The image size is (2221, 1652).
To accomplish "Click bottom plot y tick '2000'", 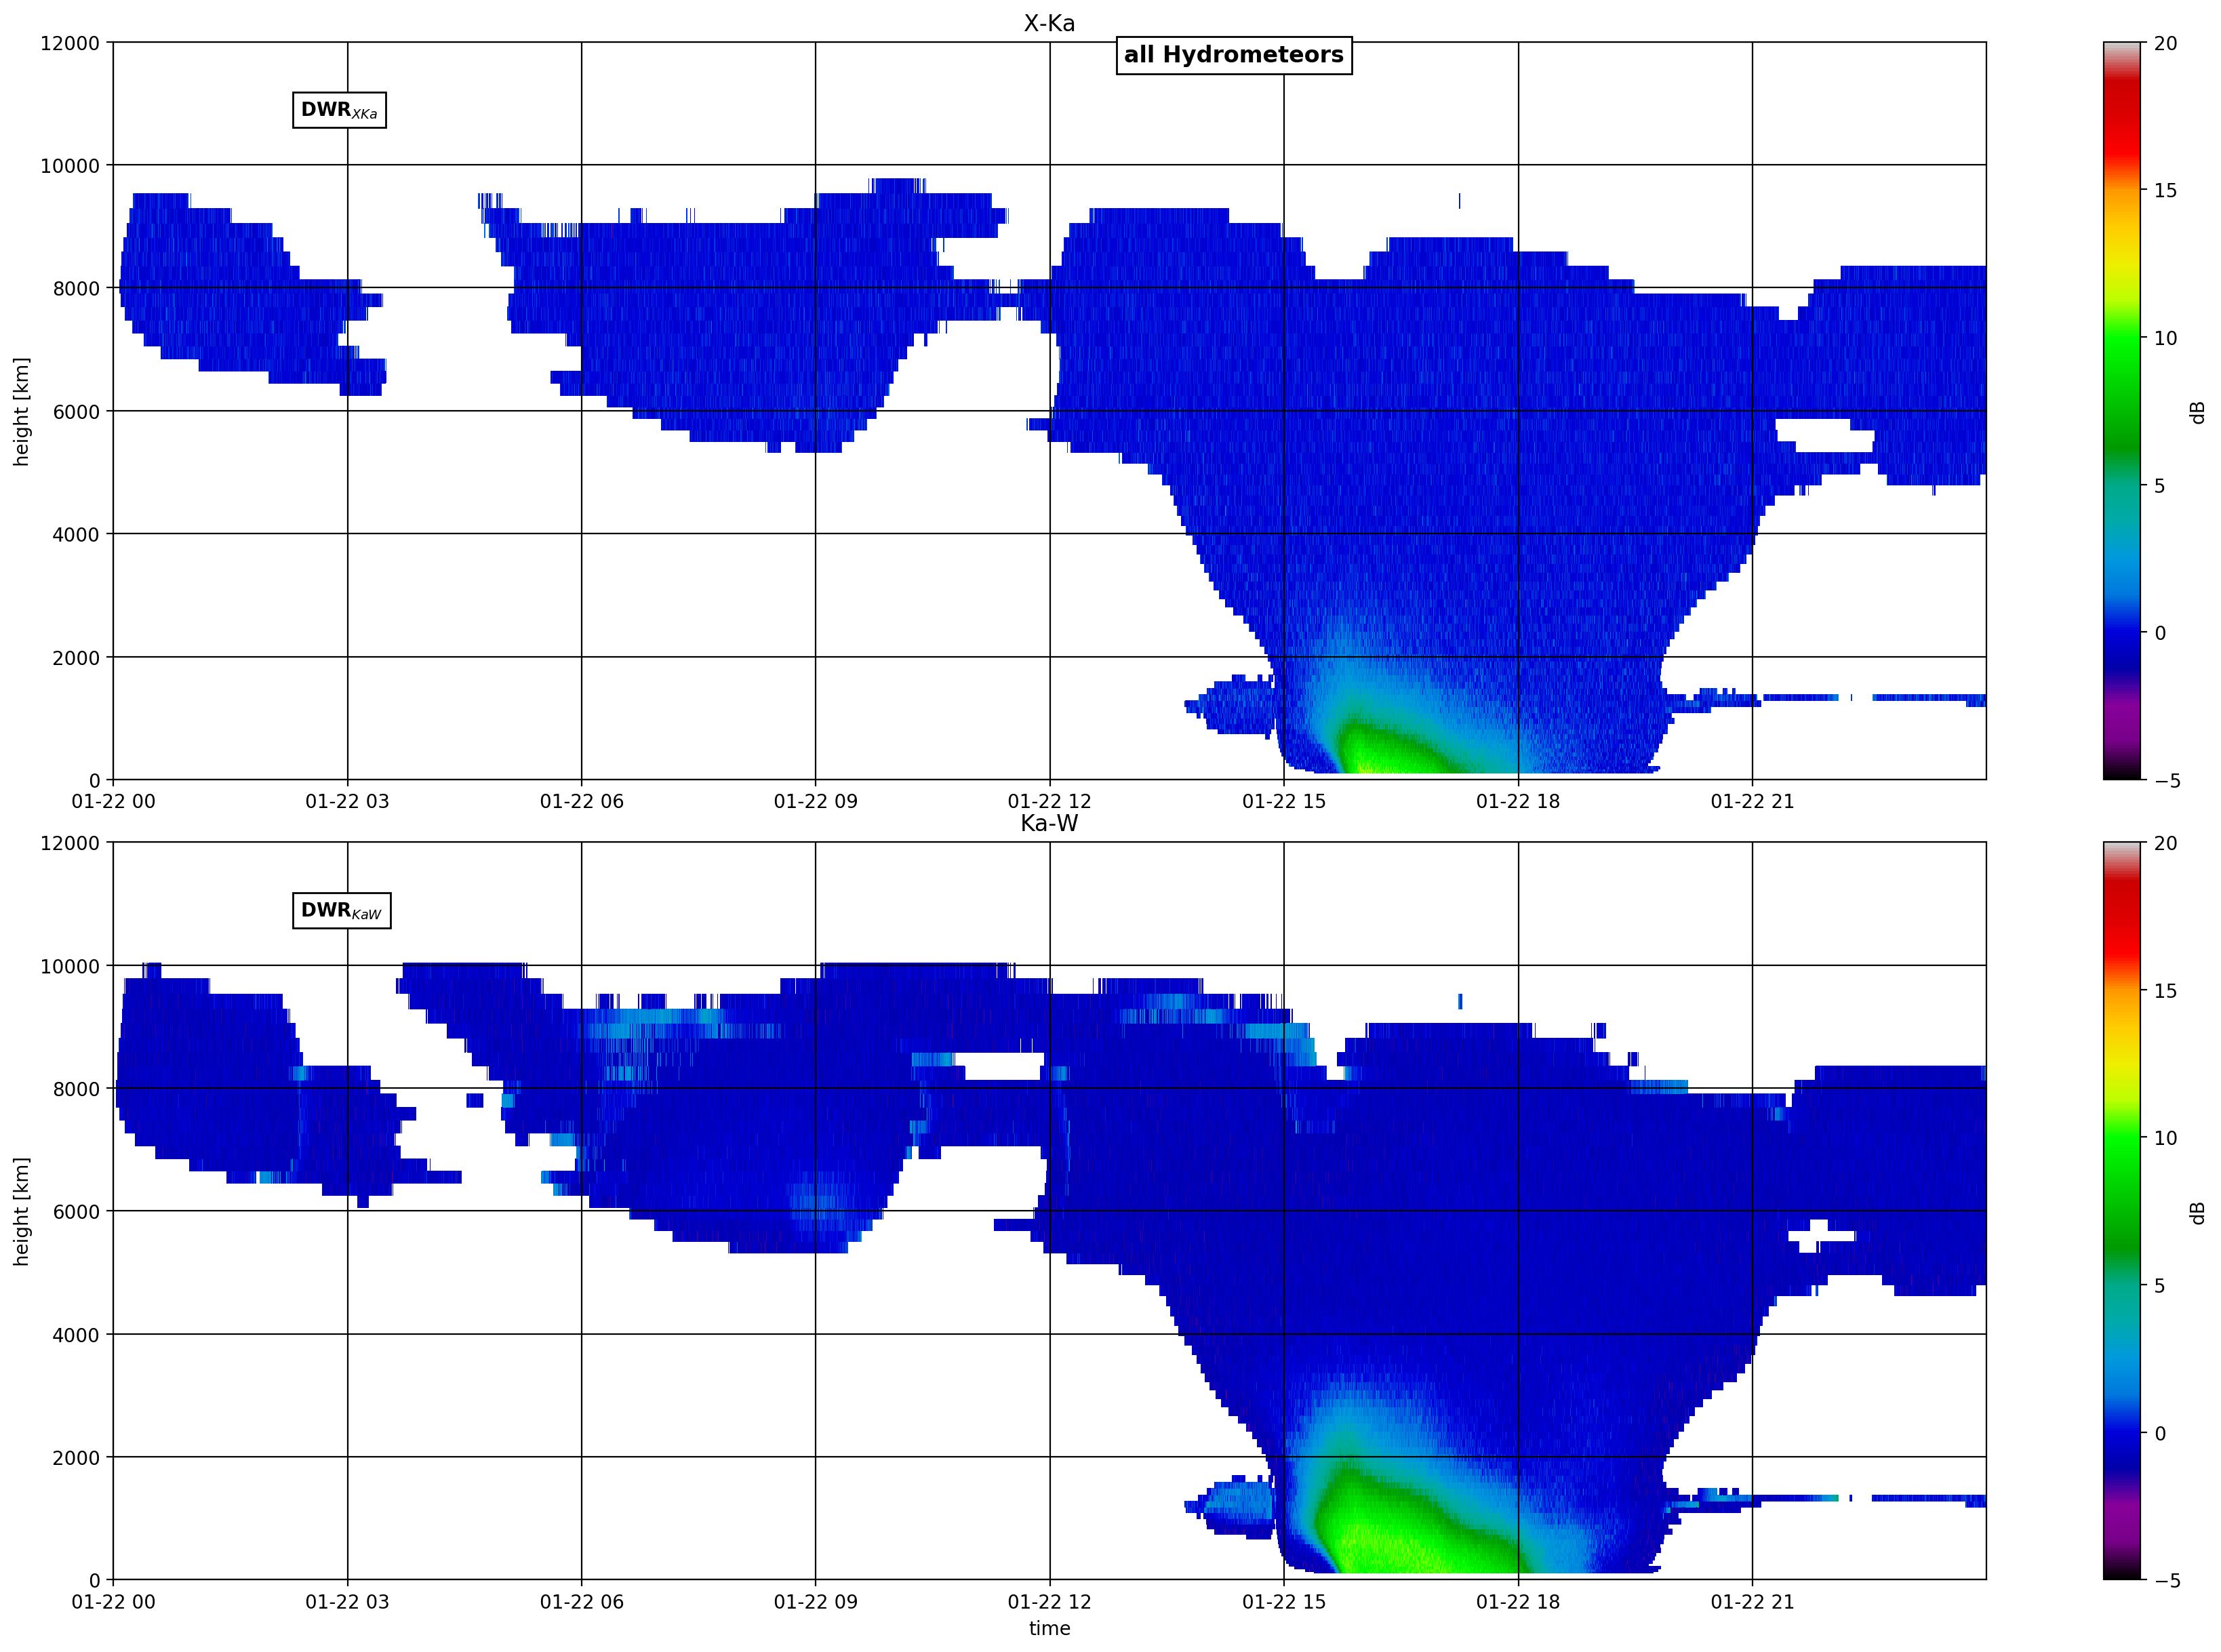I will click(76, 1458).
